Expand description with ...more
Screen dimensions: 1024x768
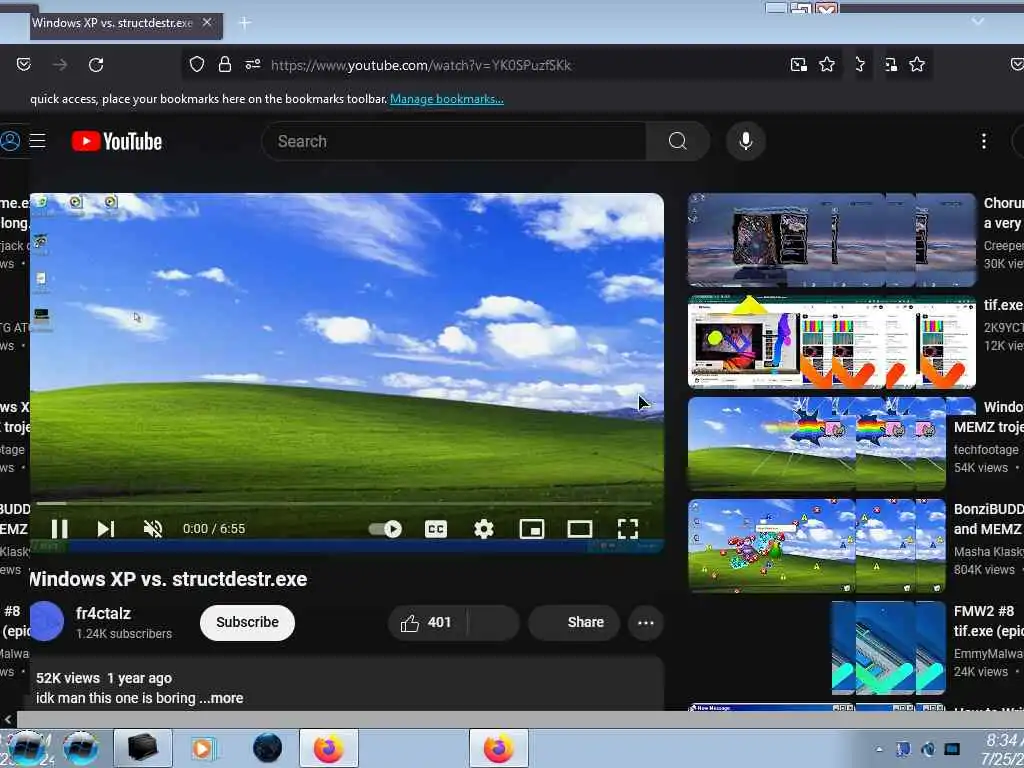pyautogui.click(x=221, y=698)
